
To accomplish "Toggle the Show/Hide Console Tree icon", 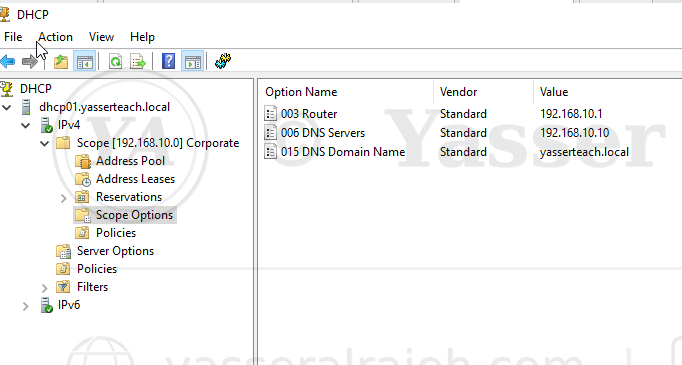I will (84, 62).
